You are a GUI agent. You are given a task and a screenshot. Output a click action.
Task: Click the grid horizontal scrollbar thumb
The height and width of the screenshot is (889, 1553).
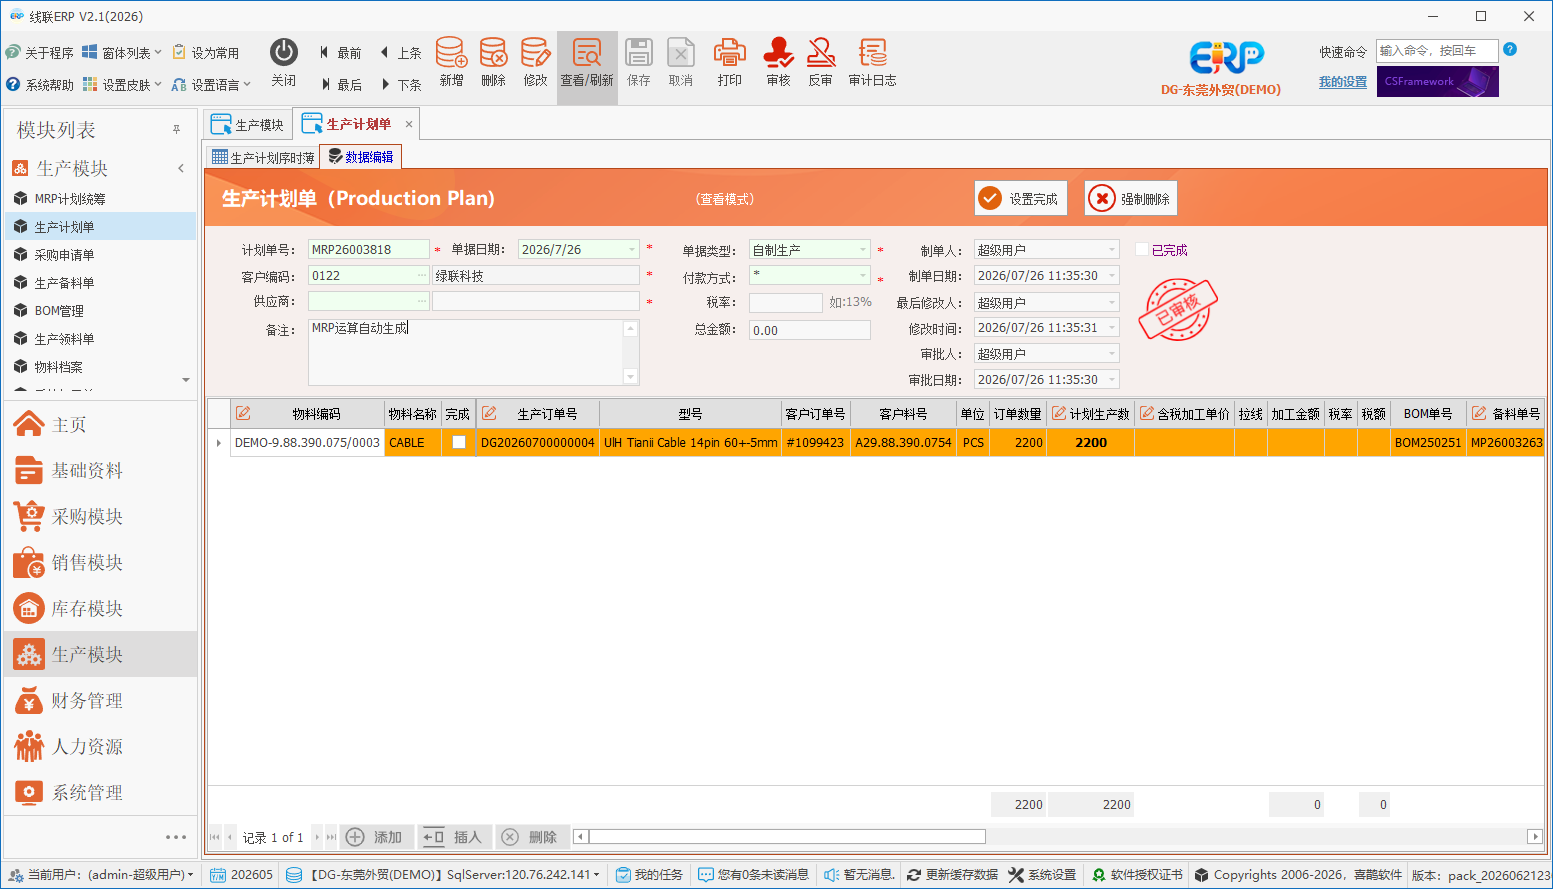tap(787, 837)
